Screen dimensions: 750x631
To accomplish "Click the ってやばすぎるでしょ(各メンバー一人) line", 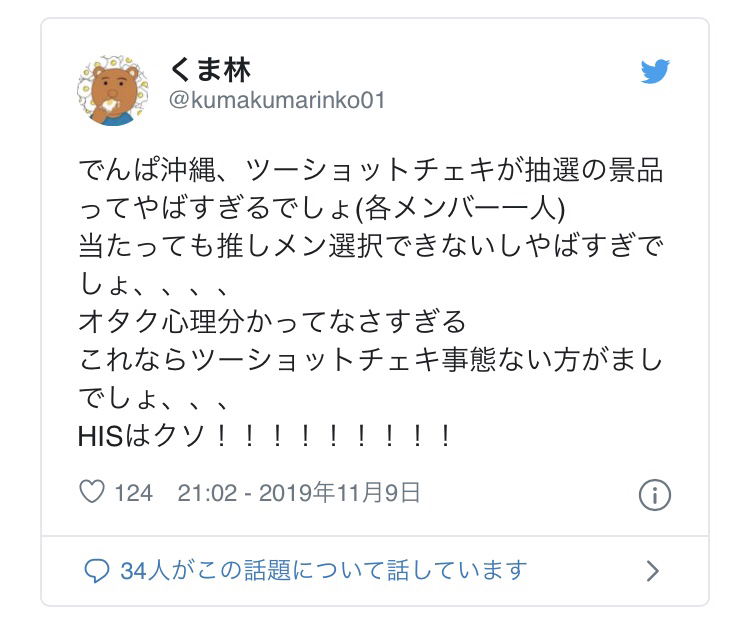I will (x=322, y=208).
